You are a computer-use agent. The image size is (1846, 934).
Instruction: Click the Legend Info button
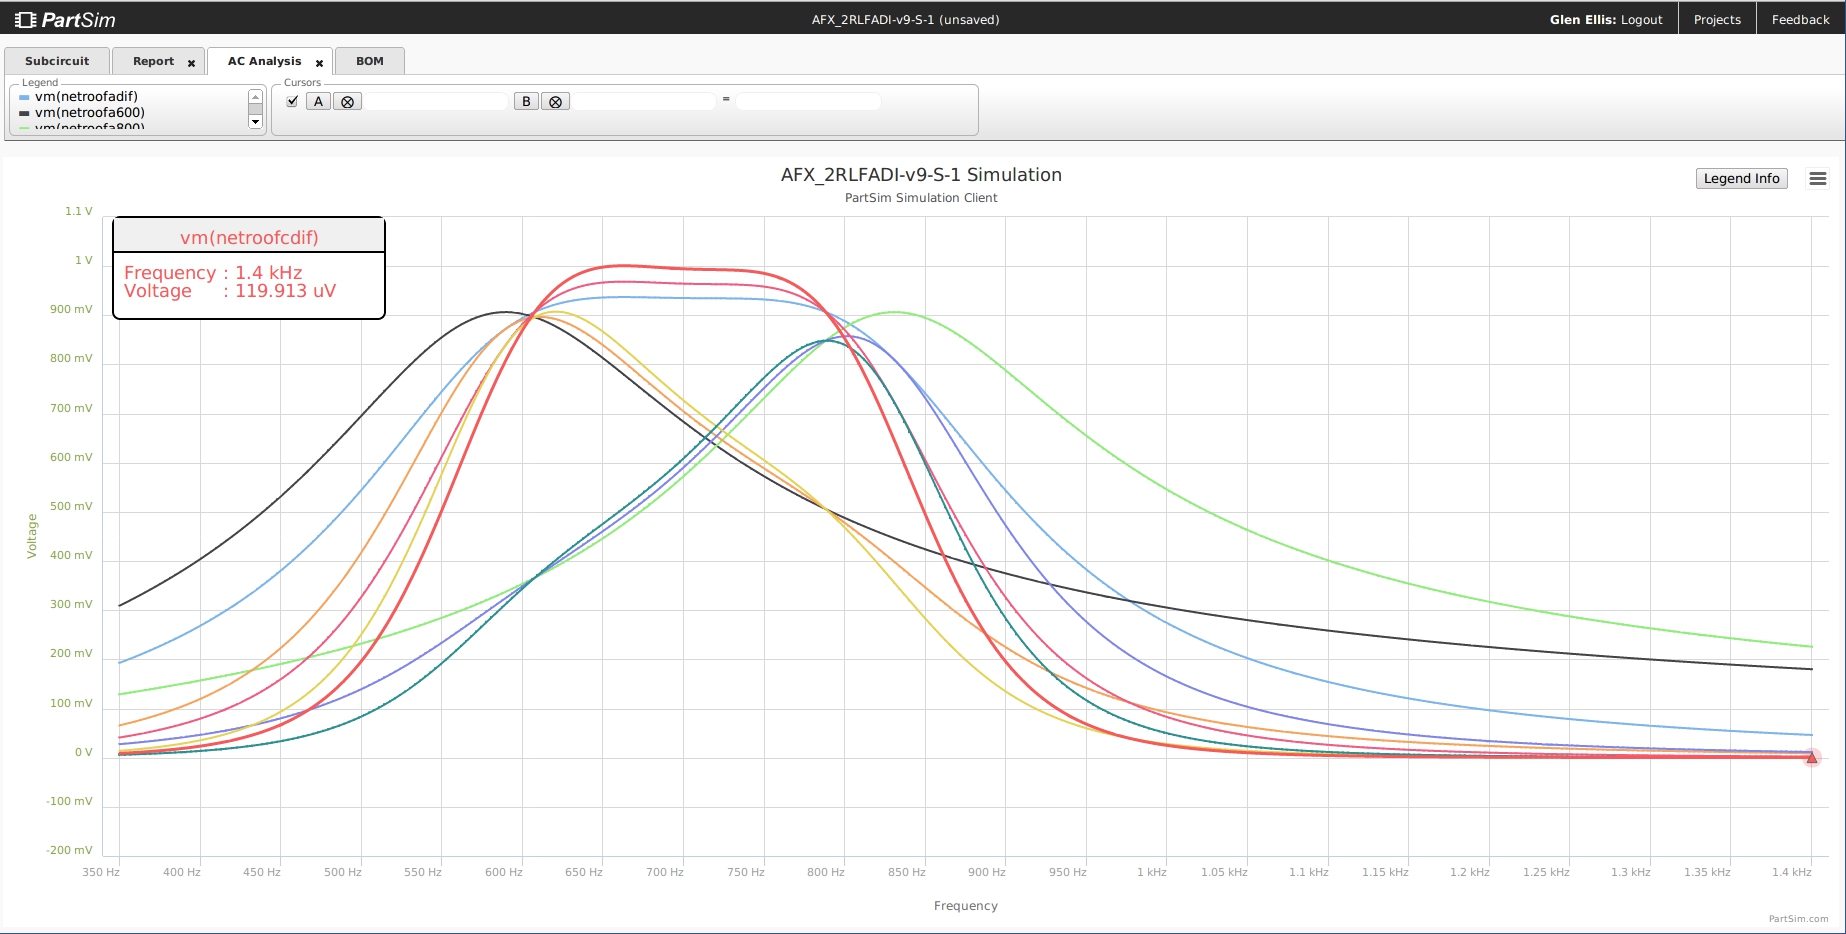pyautogui.click(x=1741, y=178)
